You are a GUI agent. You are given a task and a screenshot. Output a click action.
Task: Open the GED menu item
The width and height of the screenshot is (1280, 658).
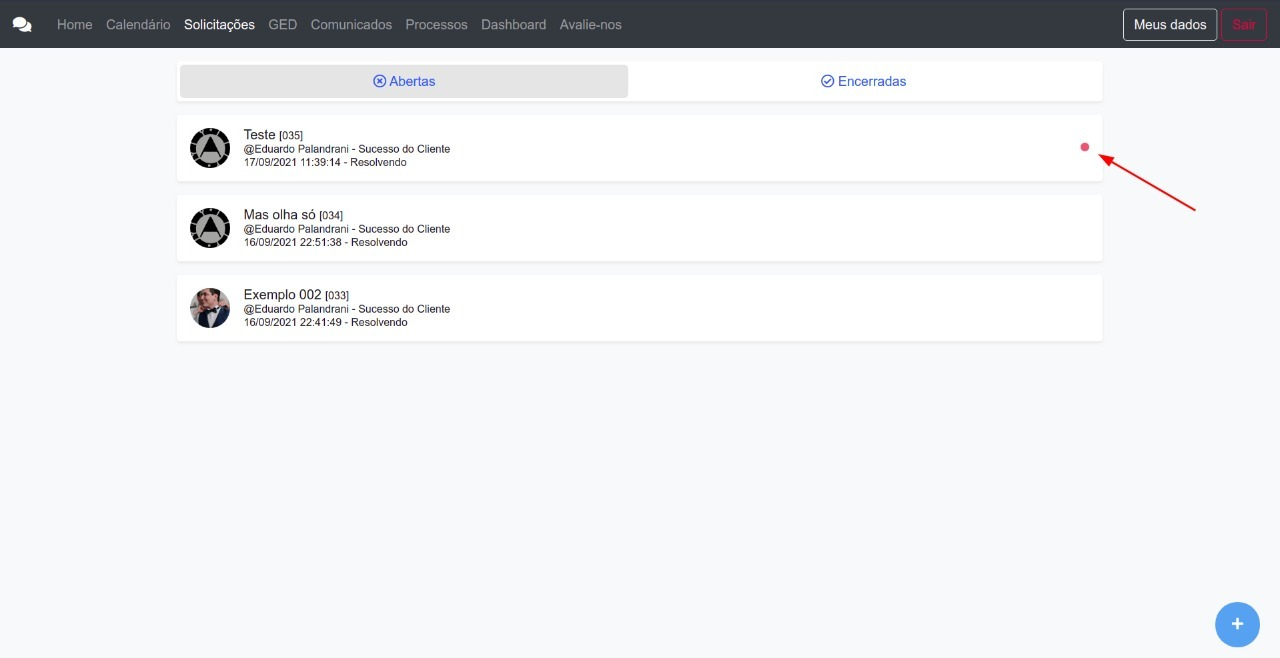282,25
